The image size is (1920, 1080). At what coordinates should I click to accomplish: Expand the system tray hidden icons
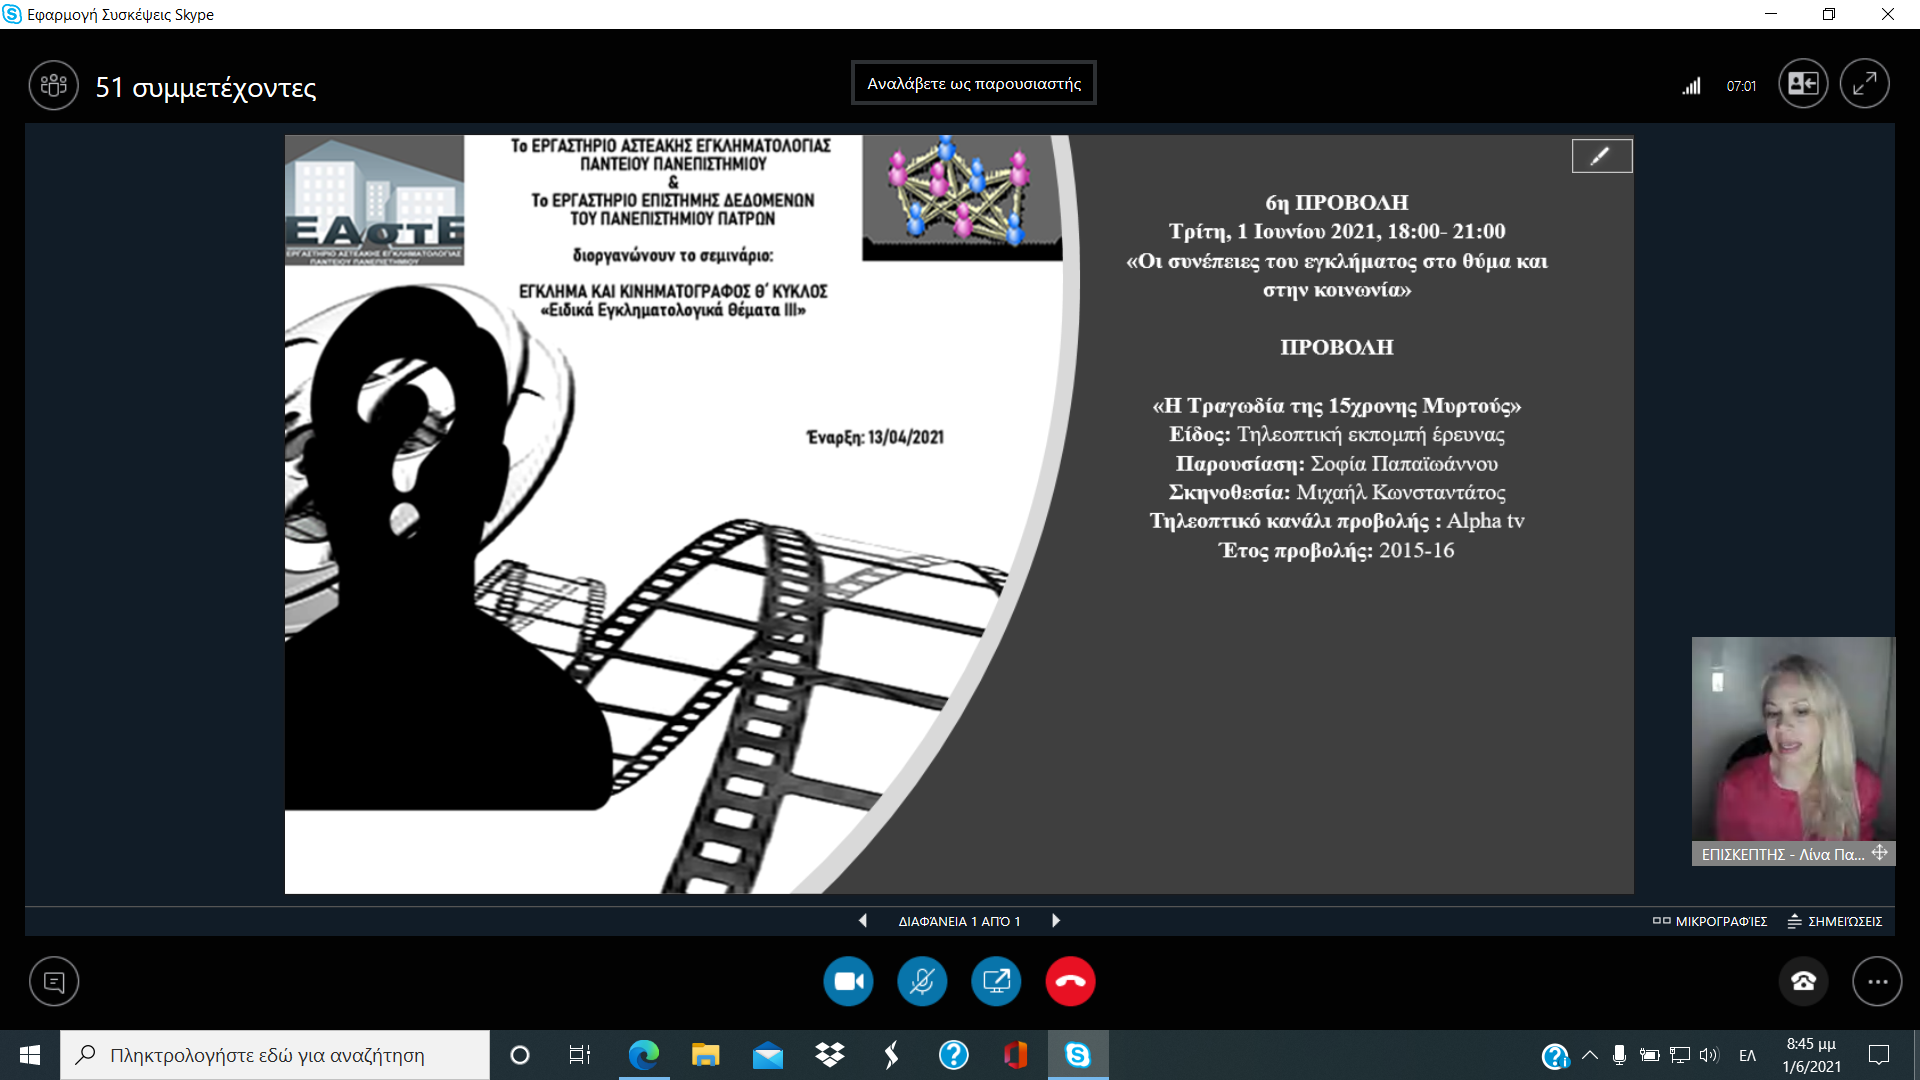1589,1055
